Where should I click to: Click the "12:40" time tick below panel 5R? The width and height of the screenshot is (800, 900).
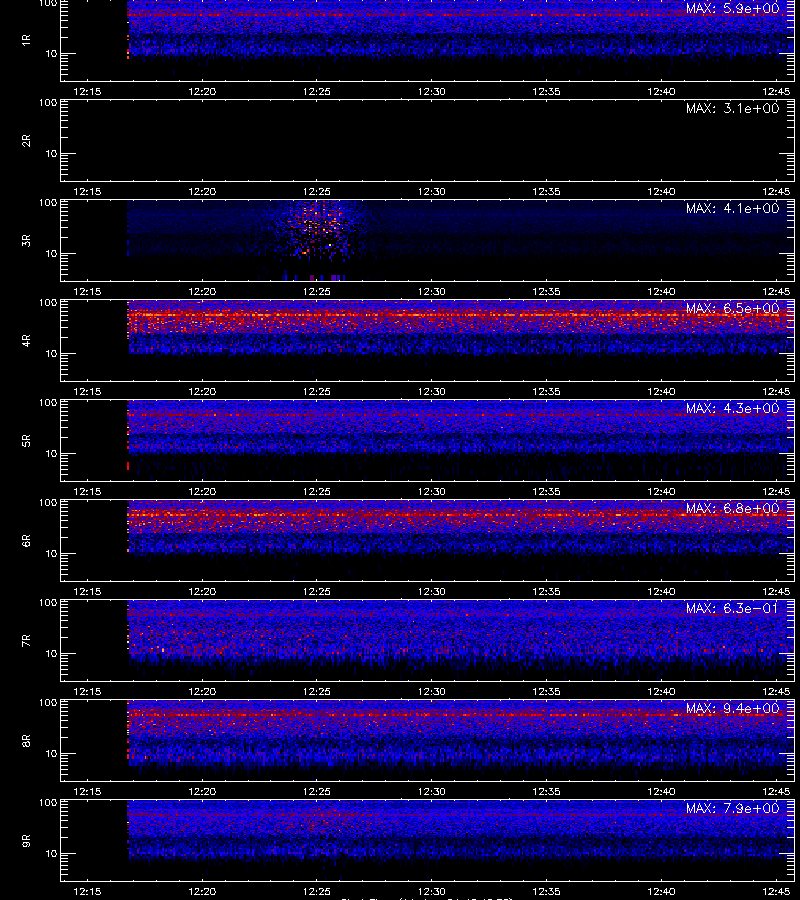click(661, 491)
